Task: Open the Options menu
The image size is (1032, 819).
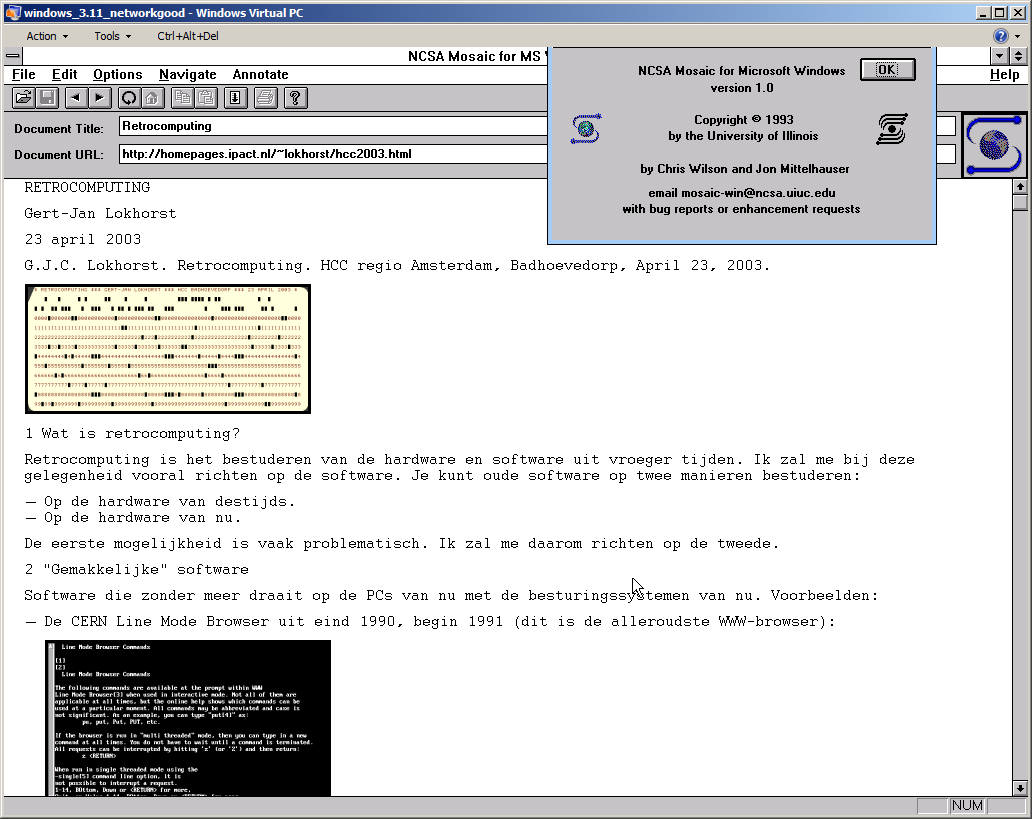Action: 117,74
